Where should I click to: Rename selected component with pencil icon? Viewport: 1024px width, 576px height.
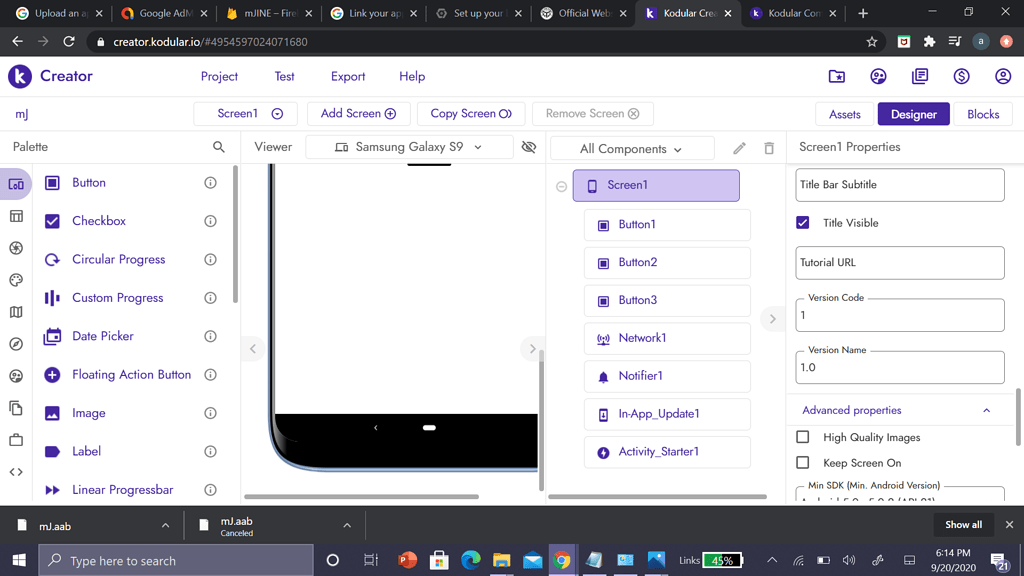tap(739, 149)
